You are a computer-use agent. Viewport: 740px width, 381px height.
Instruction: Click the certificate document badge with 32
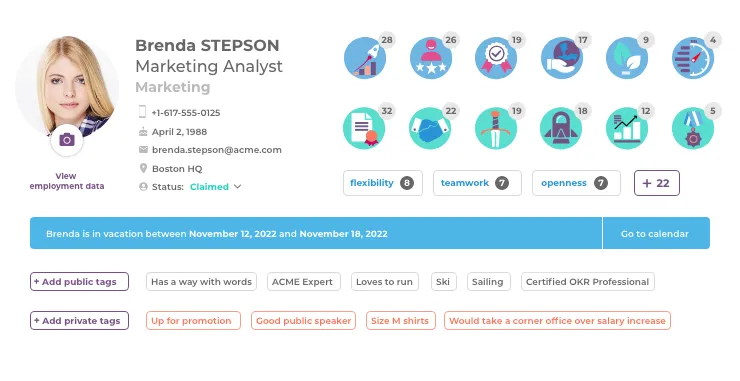[x=364, y=128]
